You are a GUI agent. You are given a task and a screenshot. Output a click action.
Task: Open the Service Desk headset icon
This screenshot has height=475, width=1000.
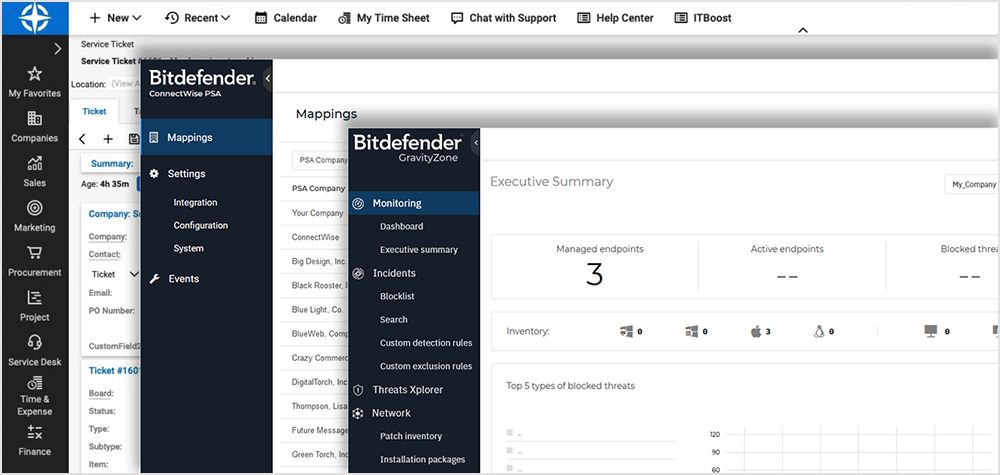[34, 343]
